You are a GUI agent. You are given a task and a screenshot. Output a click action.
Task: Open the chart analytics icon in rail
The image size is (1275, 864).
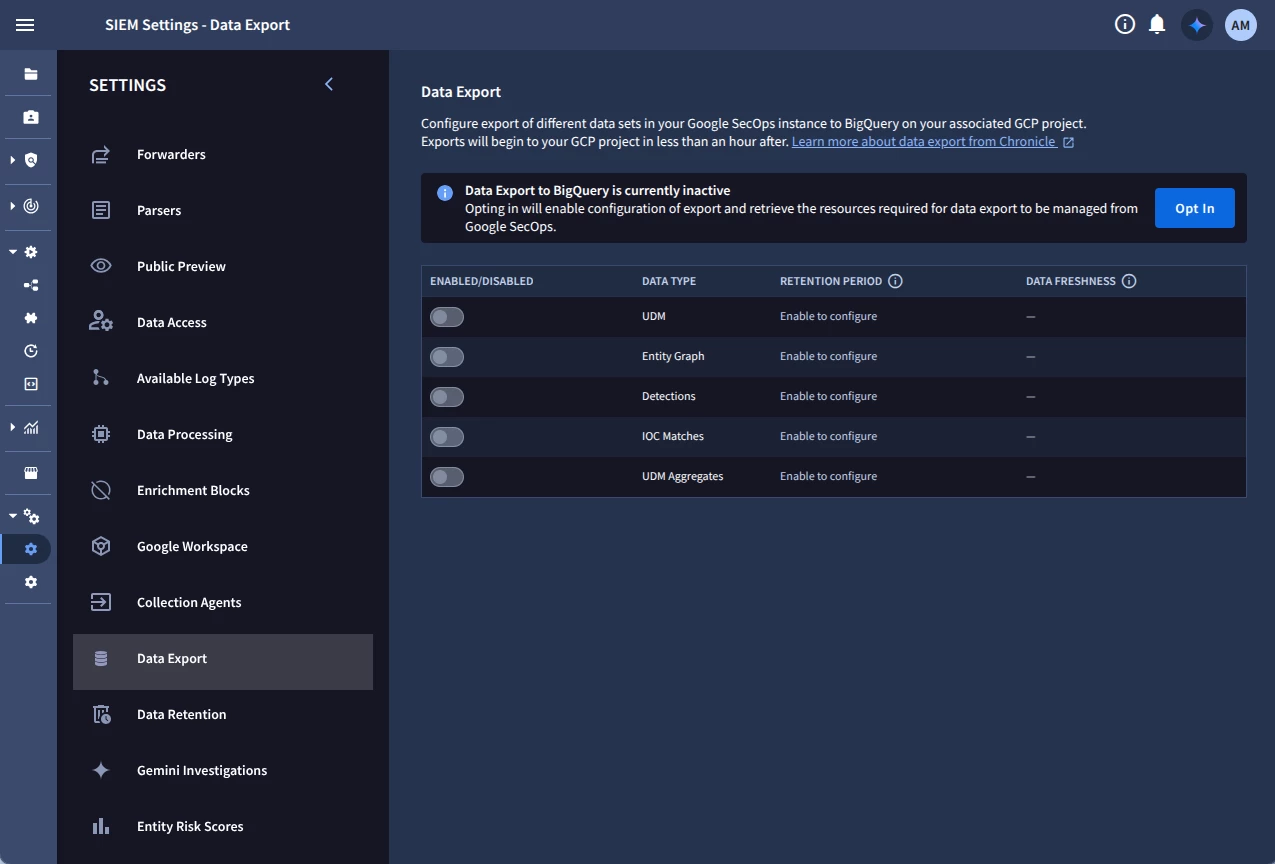point(31,427)
